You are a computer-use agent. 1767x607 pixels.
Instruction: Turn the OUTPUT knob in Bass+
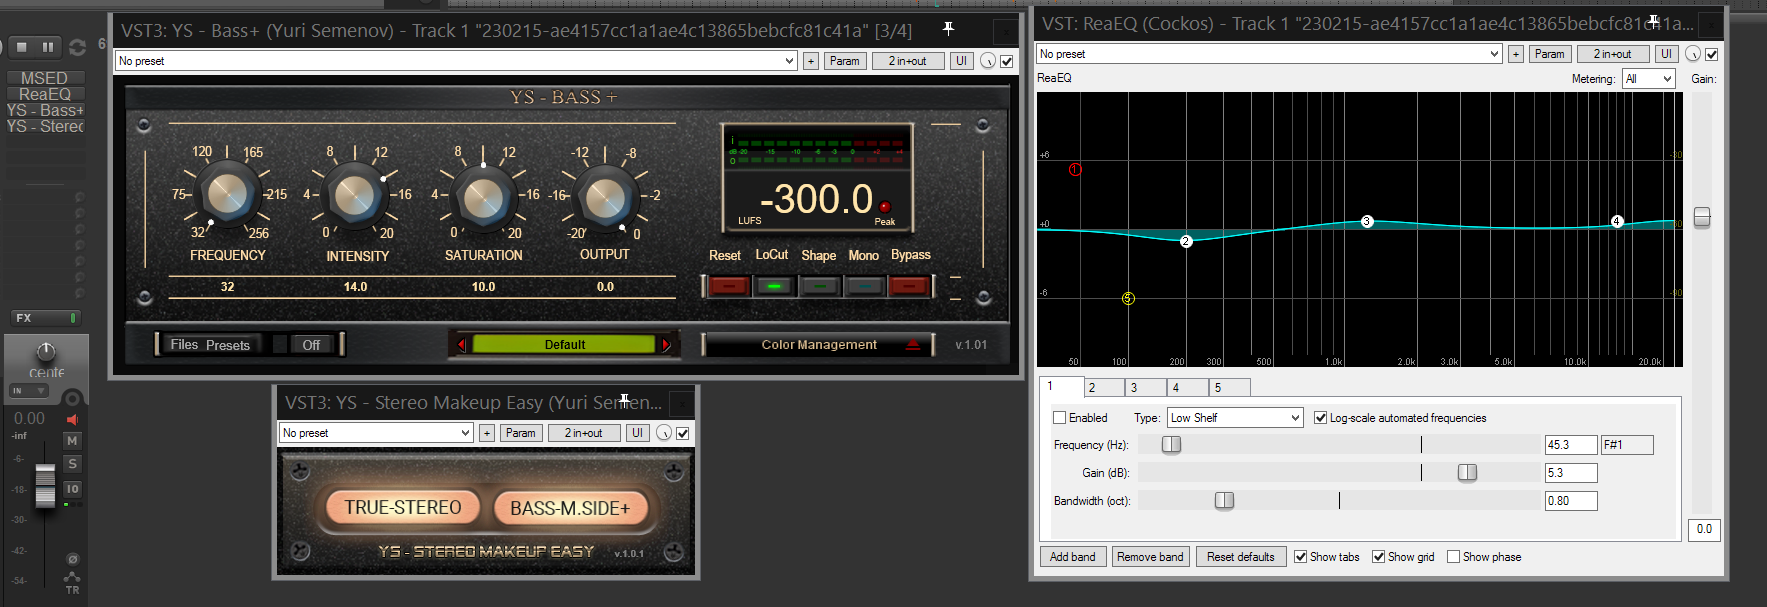click(605, 197)
